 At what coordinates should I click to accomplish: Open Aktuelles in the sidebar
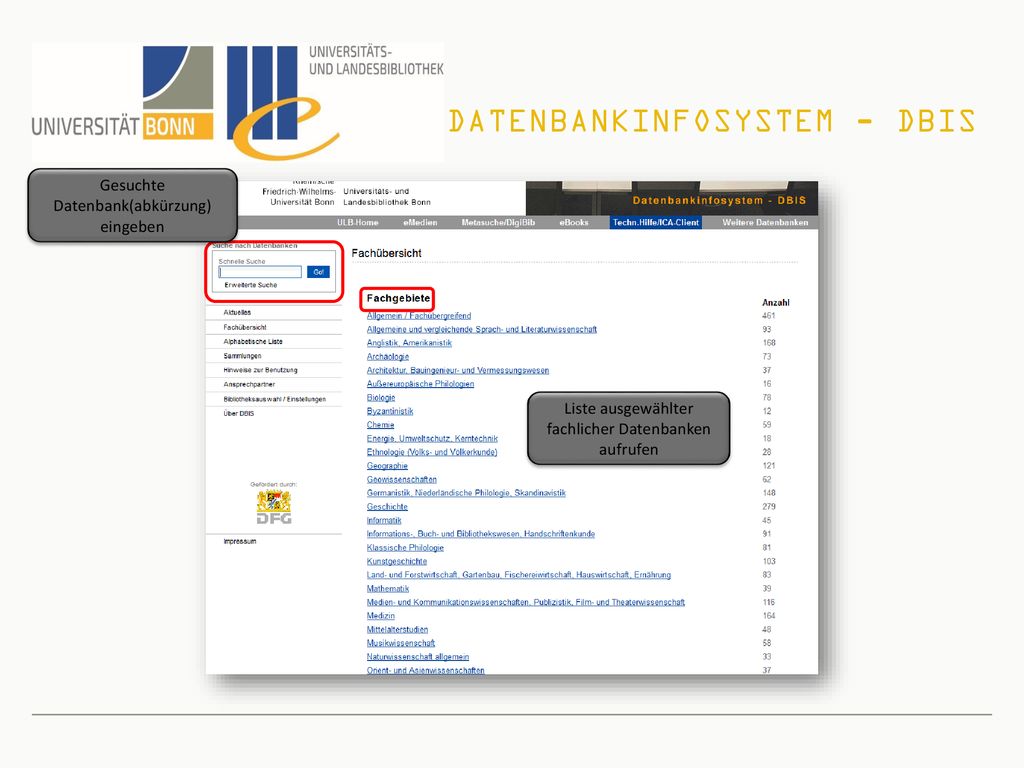pos(237,313)
